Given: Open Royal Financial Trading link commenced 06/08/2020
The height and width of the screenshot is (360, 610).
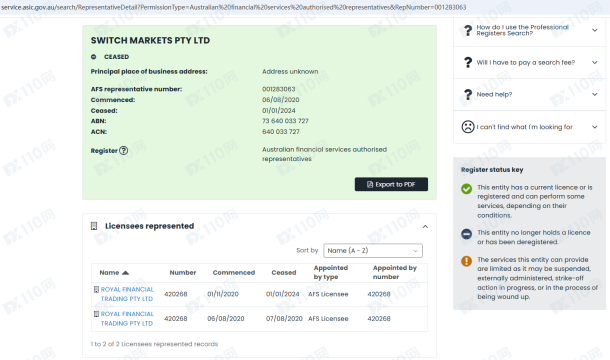Looking at the screenshot, I should [x=127, y=319].
